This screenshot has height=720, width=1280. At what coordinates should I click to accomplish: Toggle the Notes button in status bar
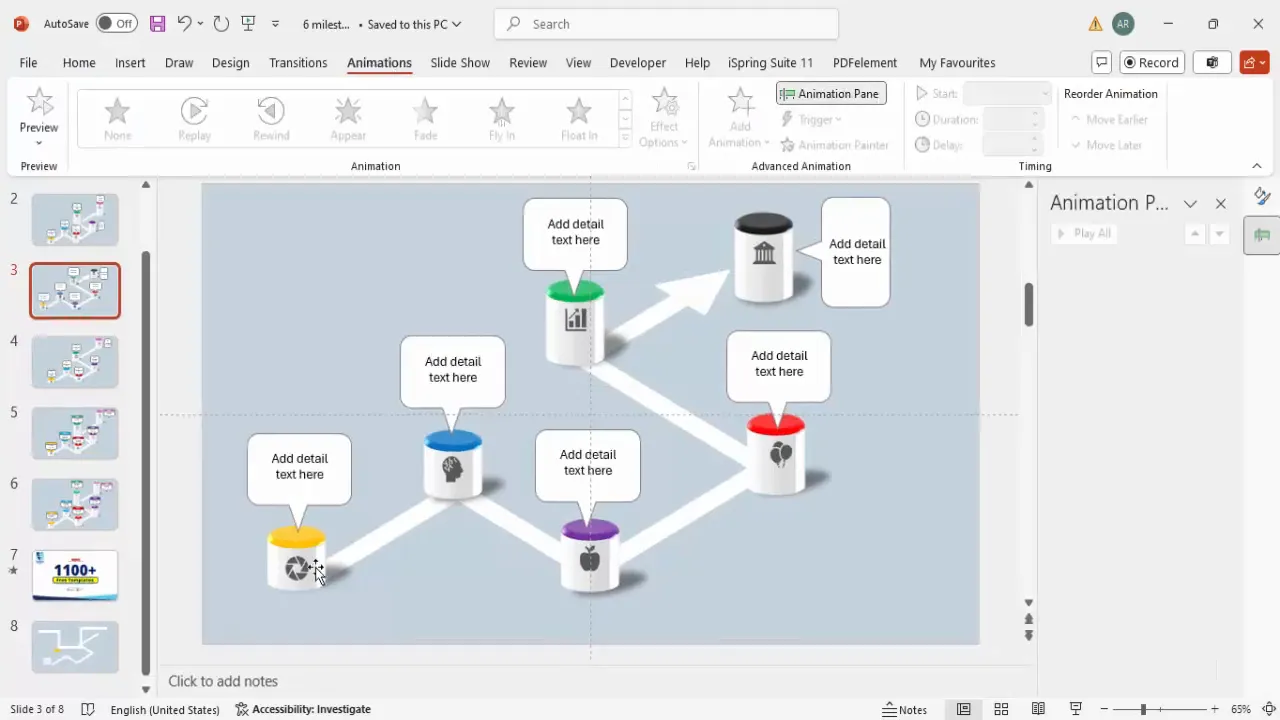coord(905,709)
